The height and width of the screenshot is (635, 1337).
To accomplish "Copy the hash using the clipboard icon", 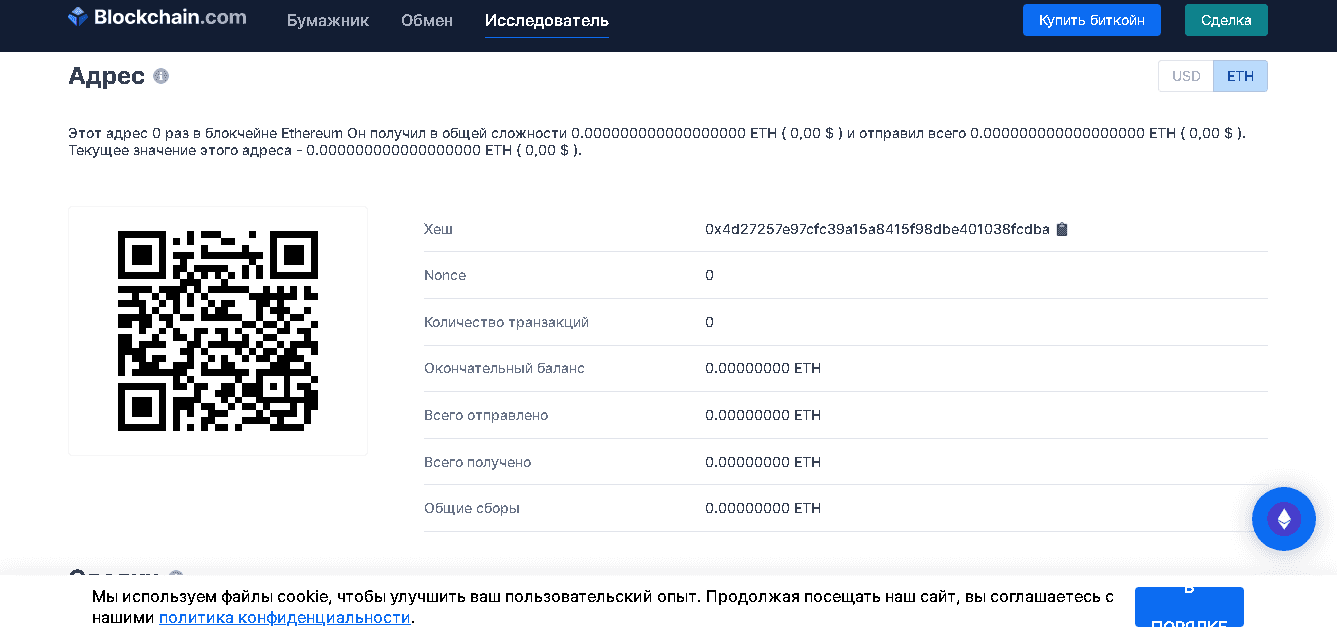I will pyautogui.click(x=1062, y=229).
